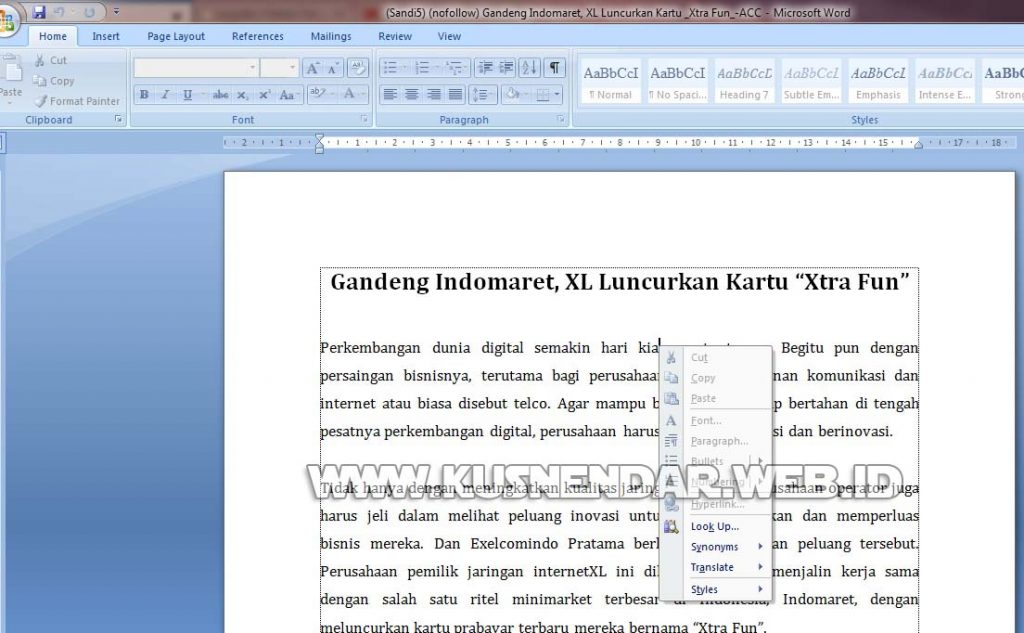
Task: Toggle Center paragraph alignment
Action: click(x=412, y=95)
